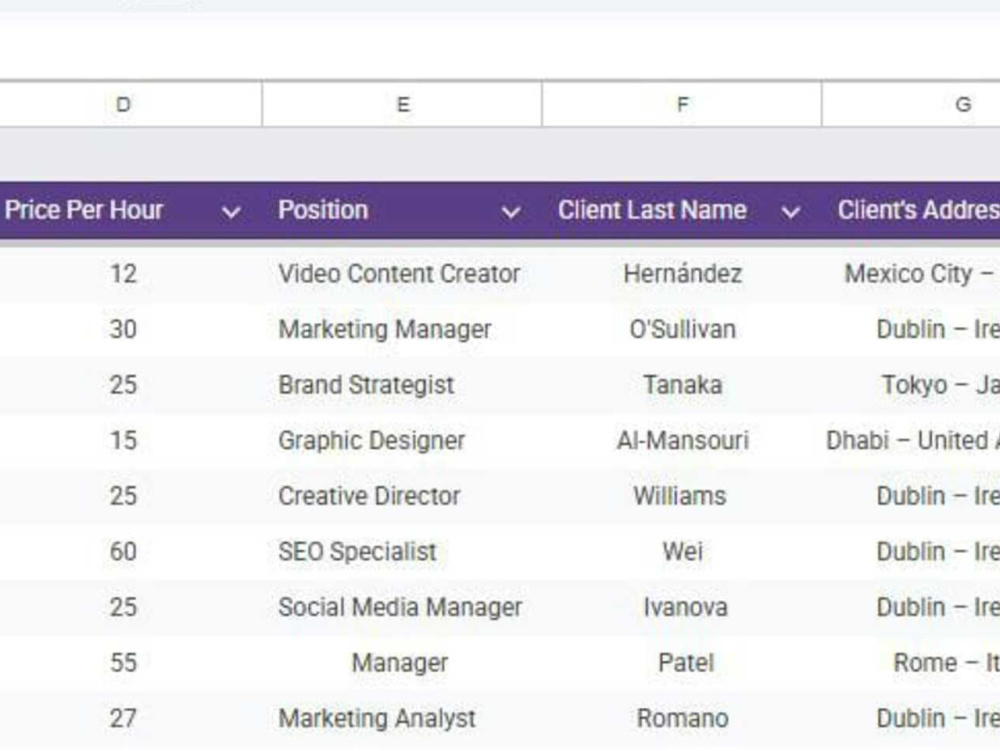
Task: Click the Client Last Name header cell
Action: pyautogui.click(x=682, y=210)
